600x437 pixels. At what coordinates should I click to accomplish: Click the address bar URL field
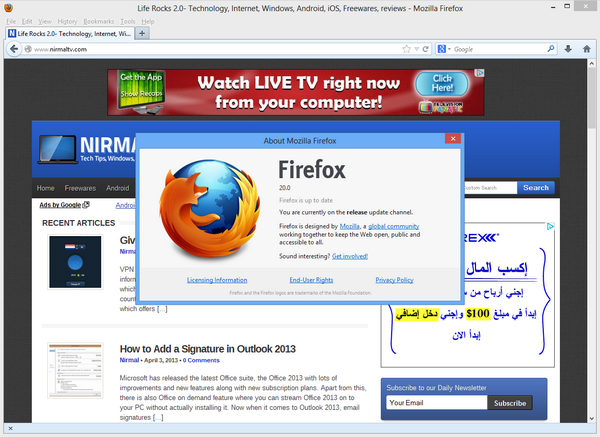pyautogui.click(x=216, y=49)
